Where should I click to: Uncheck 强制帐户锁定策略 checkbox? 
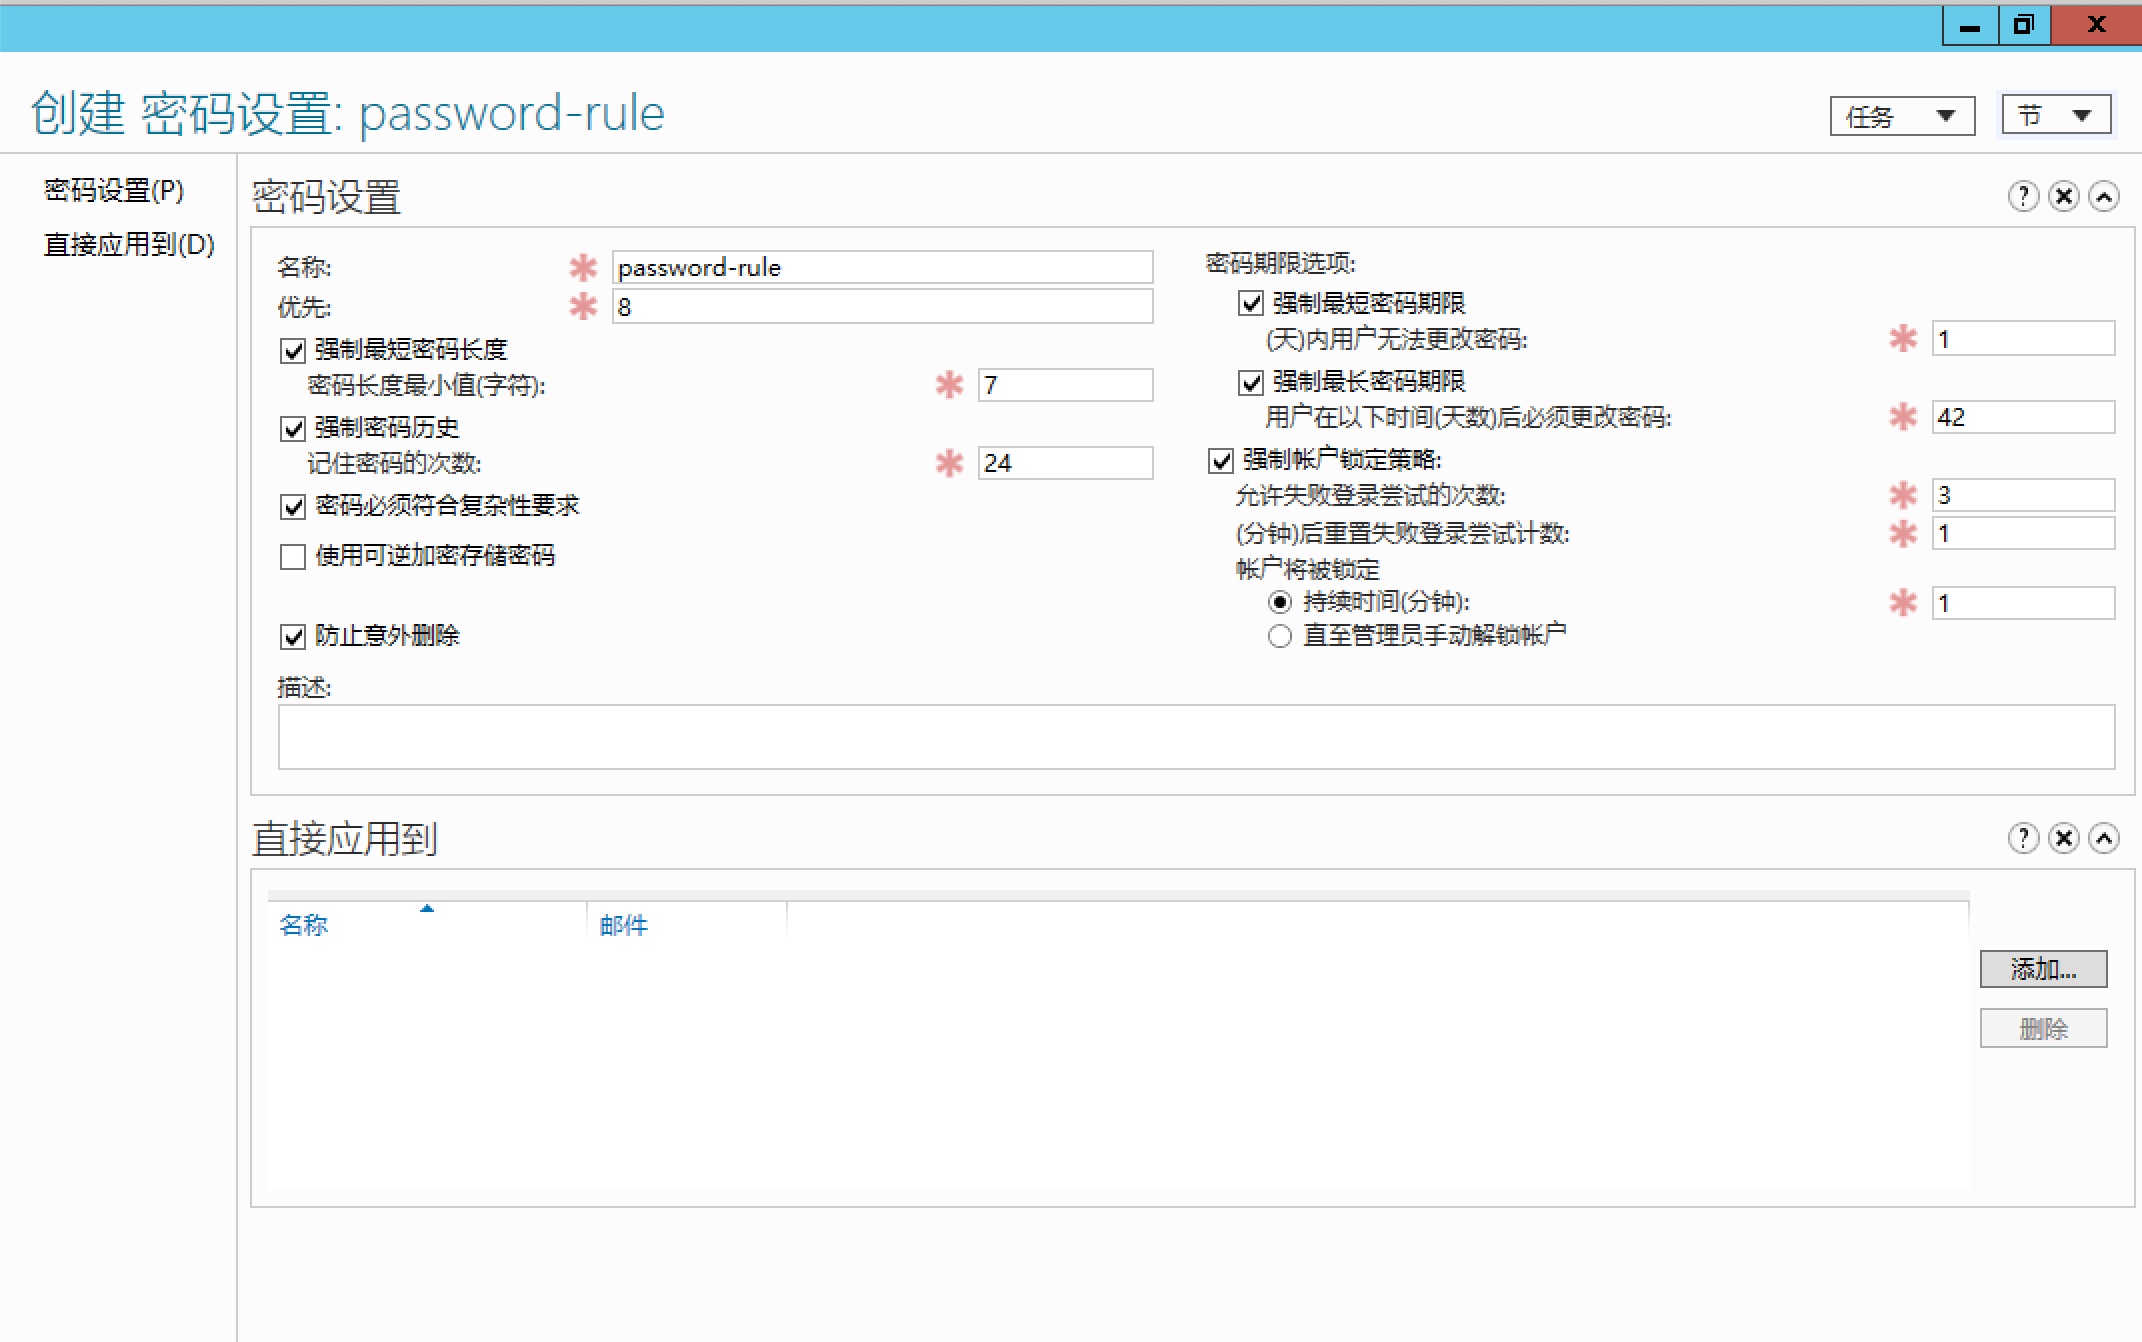pyautogui.click(x=1220, y=461)
